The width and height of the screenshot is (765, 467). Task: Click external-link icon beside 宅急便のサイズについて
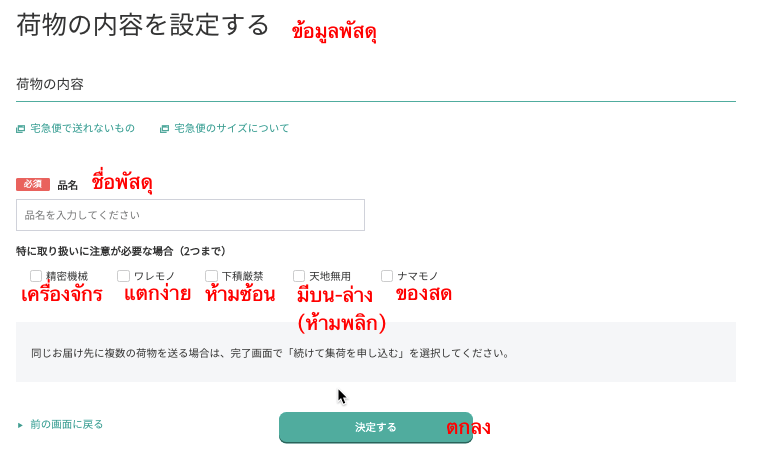pos(164,129)
